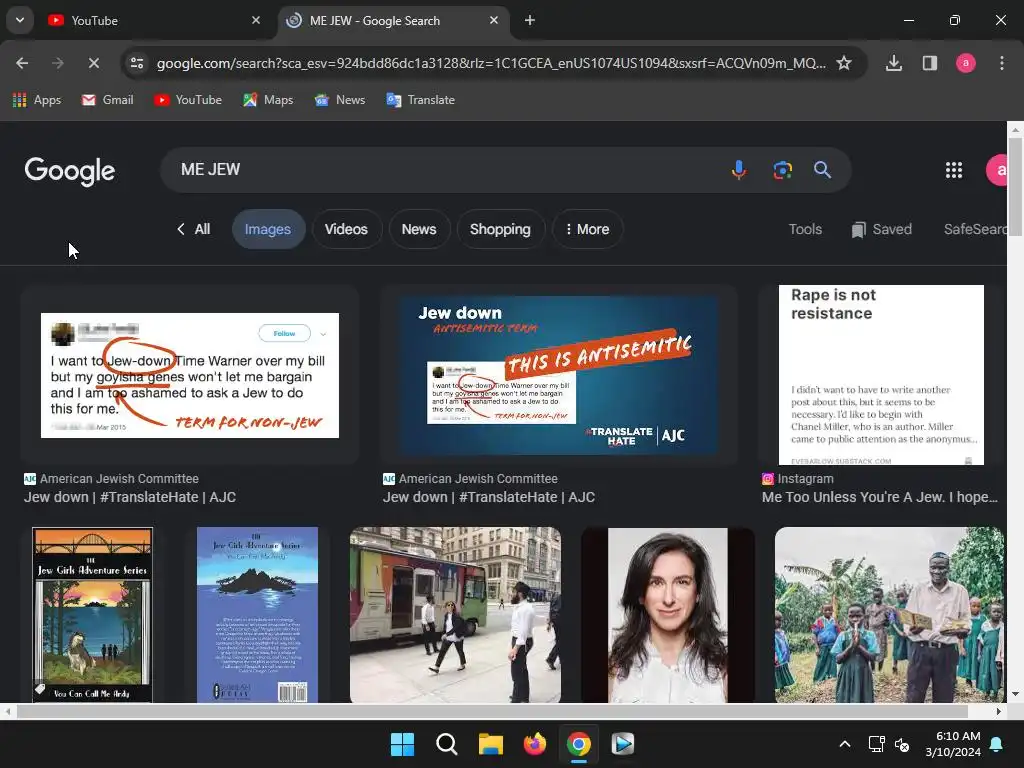Open the taskbar clock and date
This screenshot has width=1024, height=768.
(953, 744)
